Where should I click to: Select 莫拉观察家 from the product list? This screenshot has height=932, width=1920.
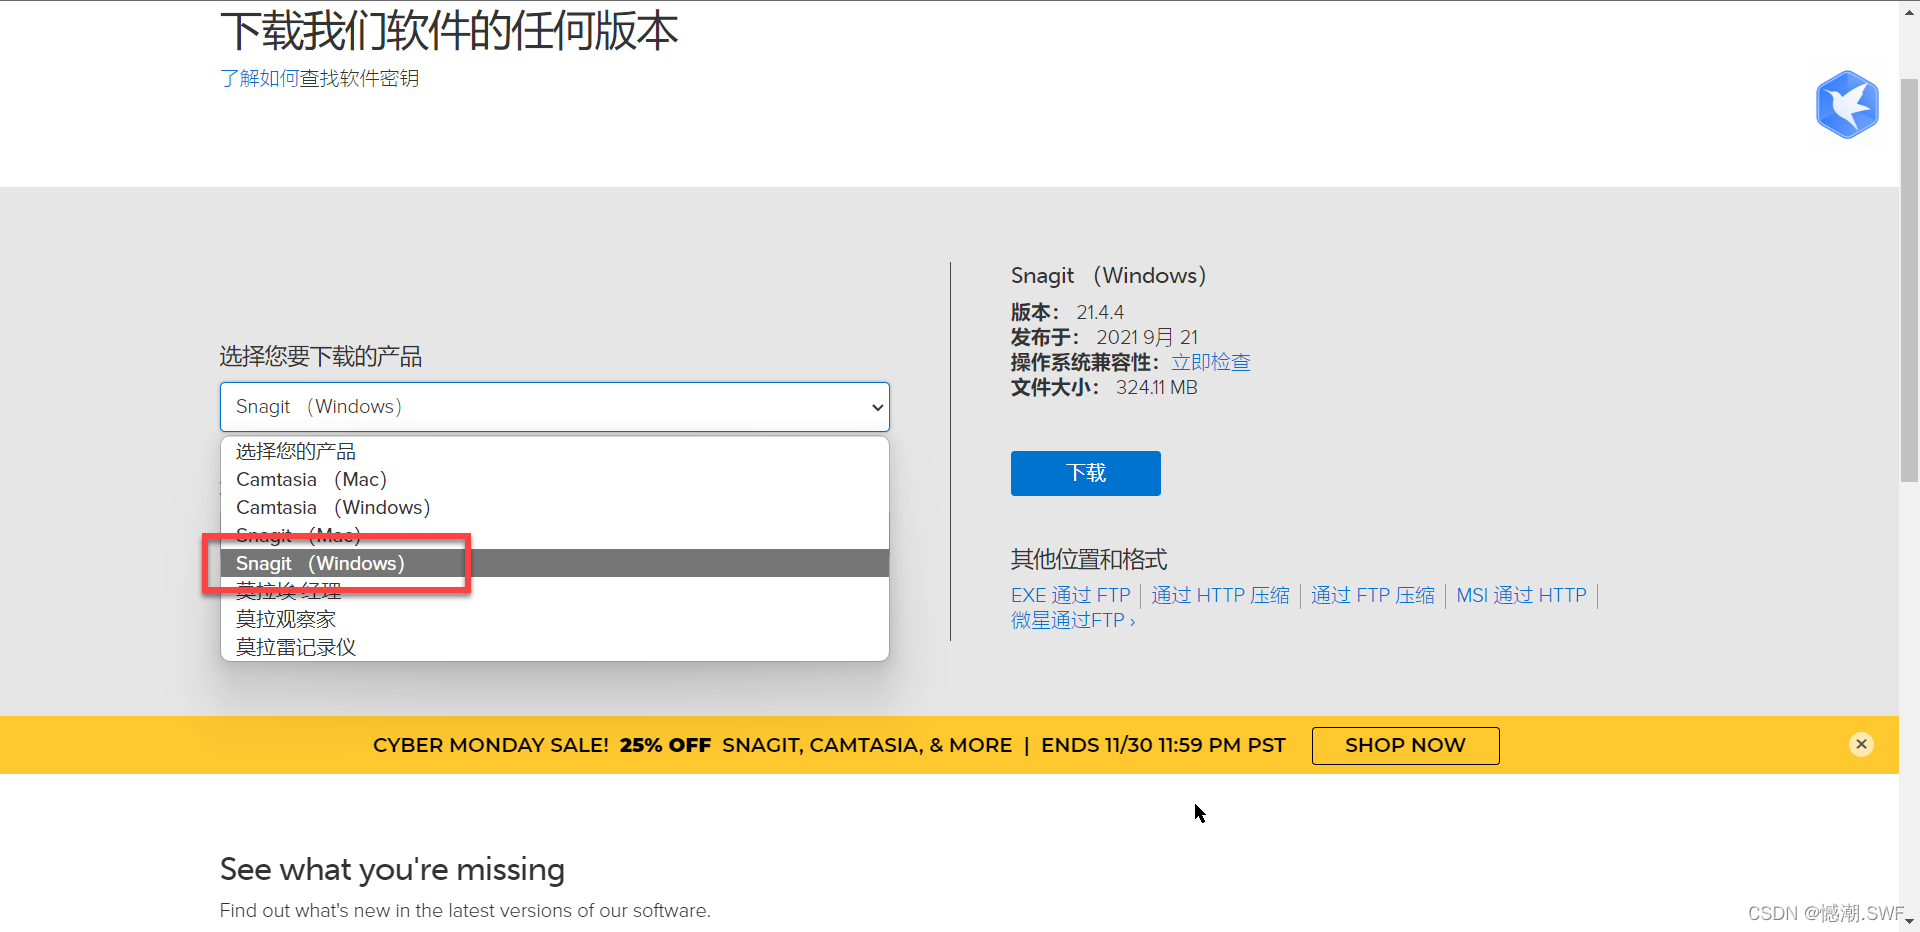(555, 619)
